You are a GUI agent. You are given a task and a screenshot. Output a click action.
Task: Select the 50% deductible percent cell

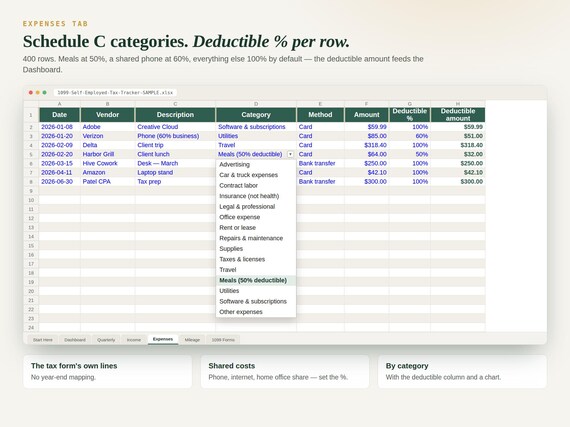[410, 154]
